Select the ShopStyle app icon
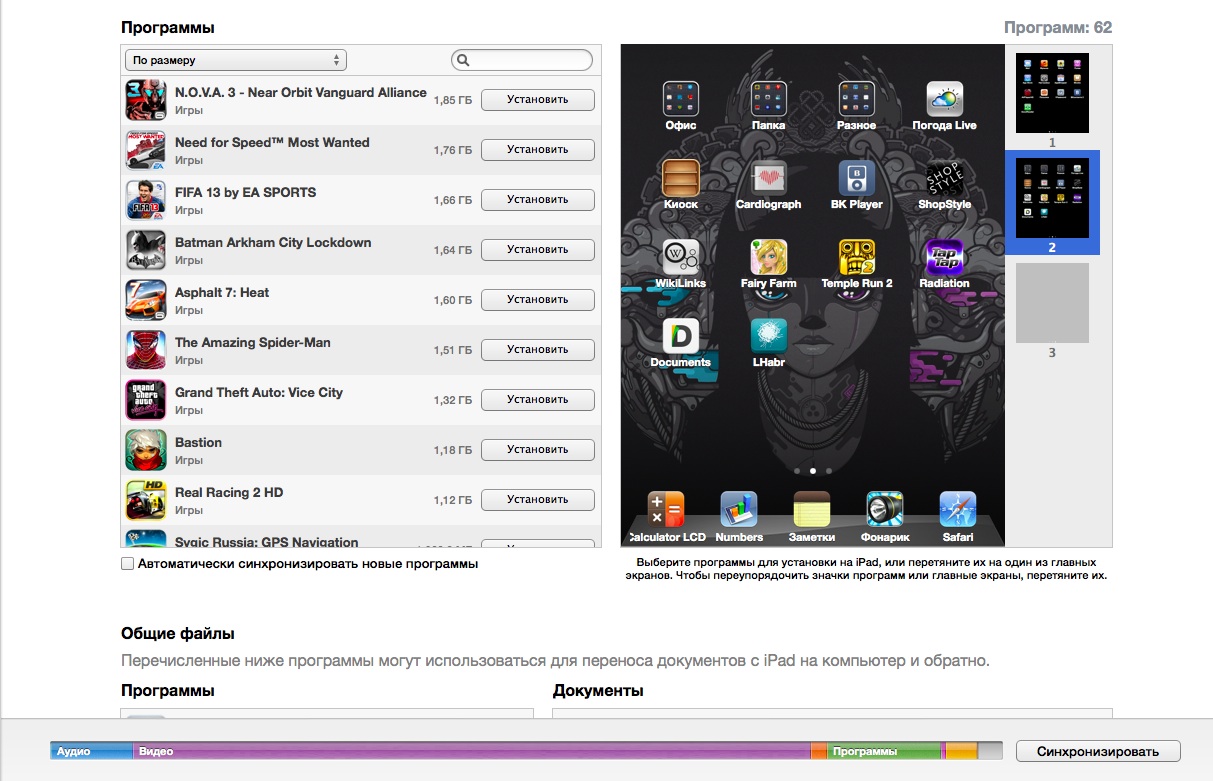 (945, 179)
